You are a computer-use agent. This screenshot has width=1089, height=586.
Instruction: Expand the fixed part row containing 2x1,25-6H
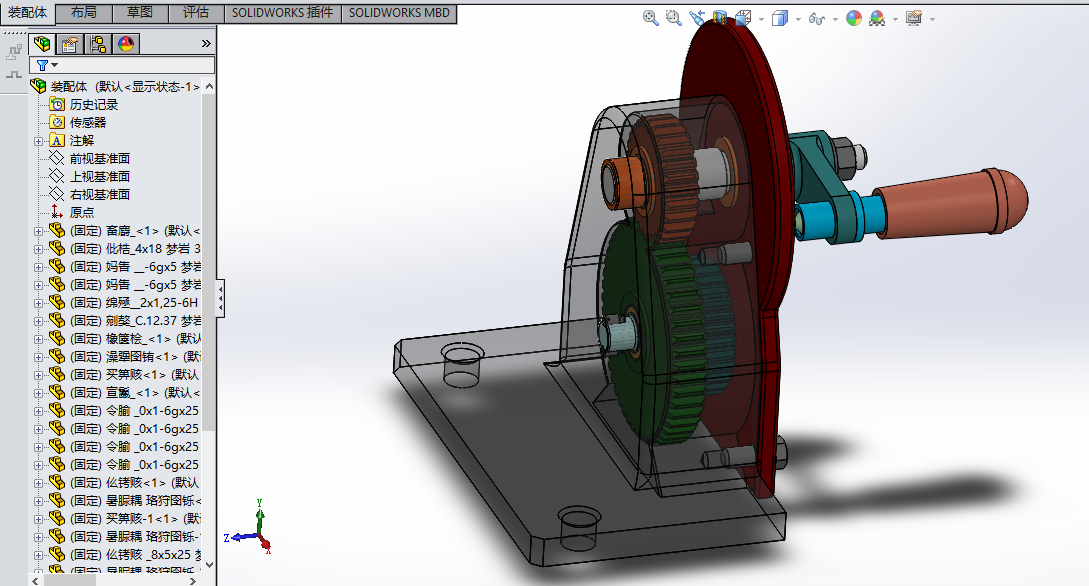38,303
